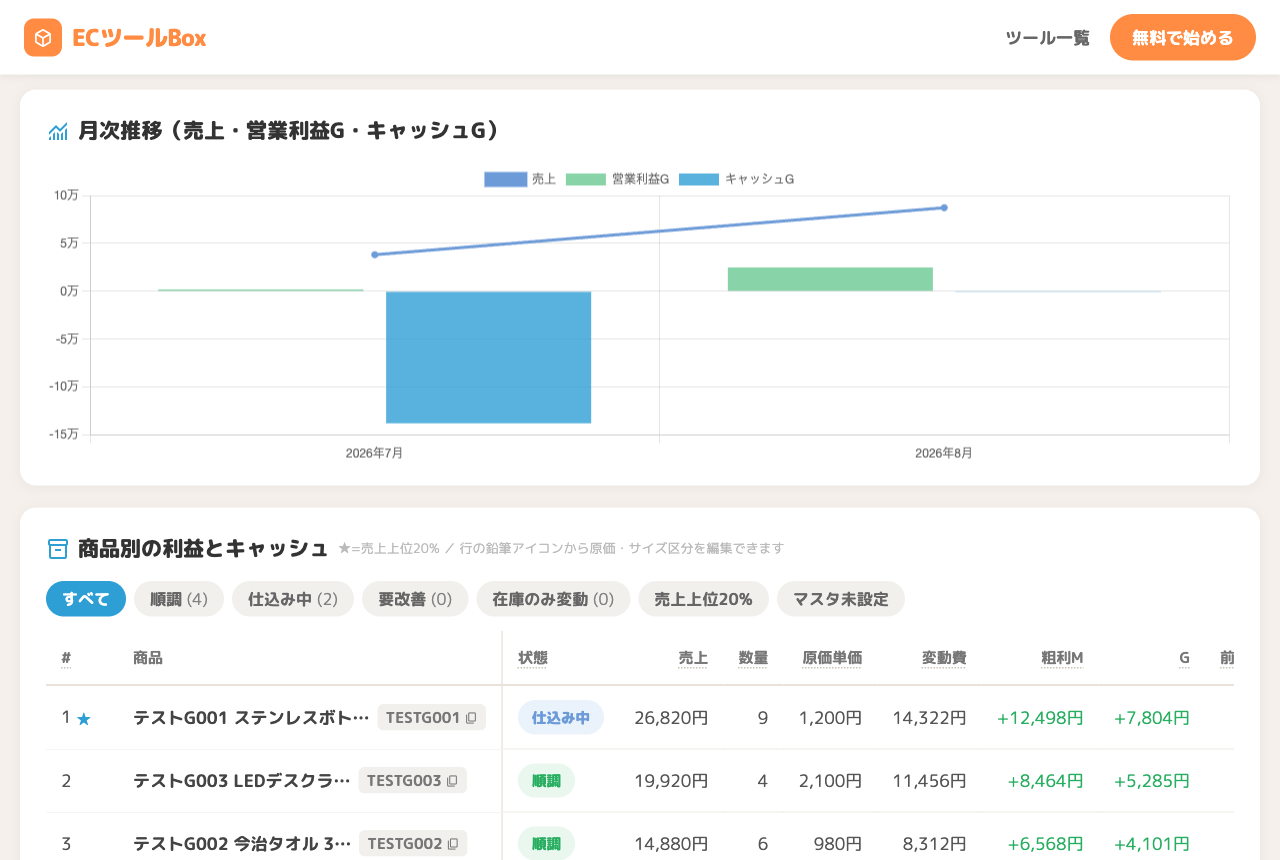Image resolution: width=1280 pixels, height=860 pixels.
Task: Click the 2026年7月 キャッシュG blue bar
Action: coord(489,357)
